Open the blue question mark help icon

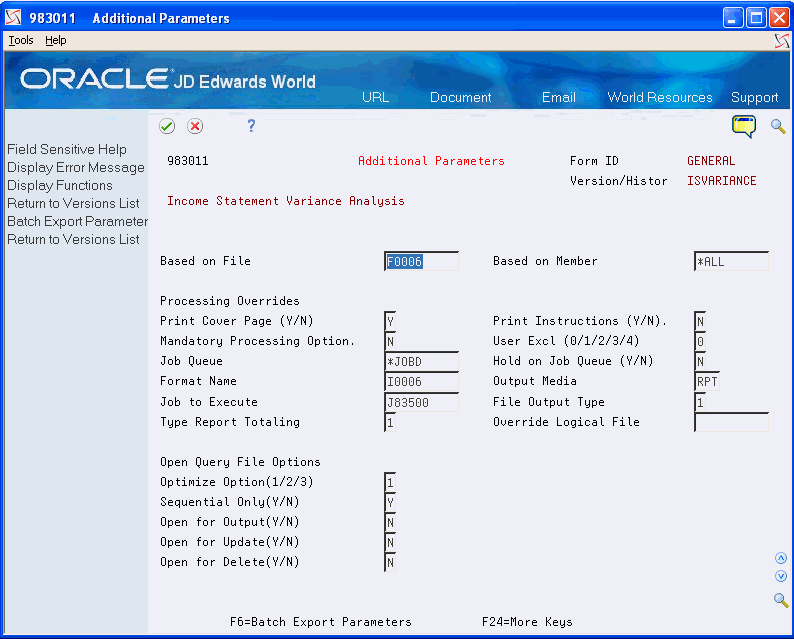[x=251, y=126]
